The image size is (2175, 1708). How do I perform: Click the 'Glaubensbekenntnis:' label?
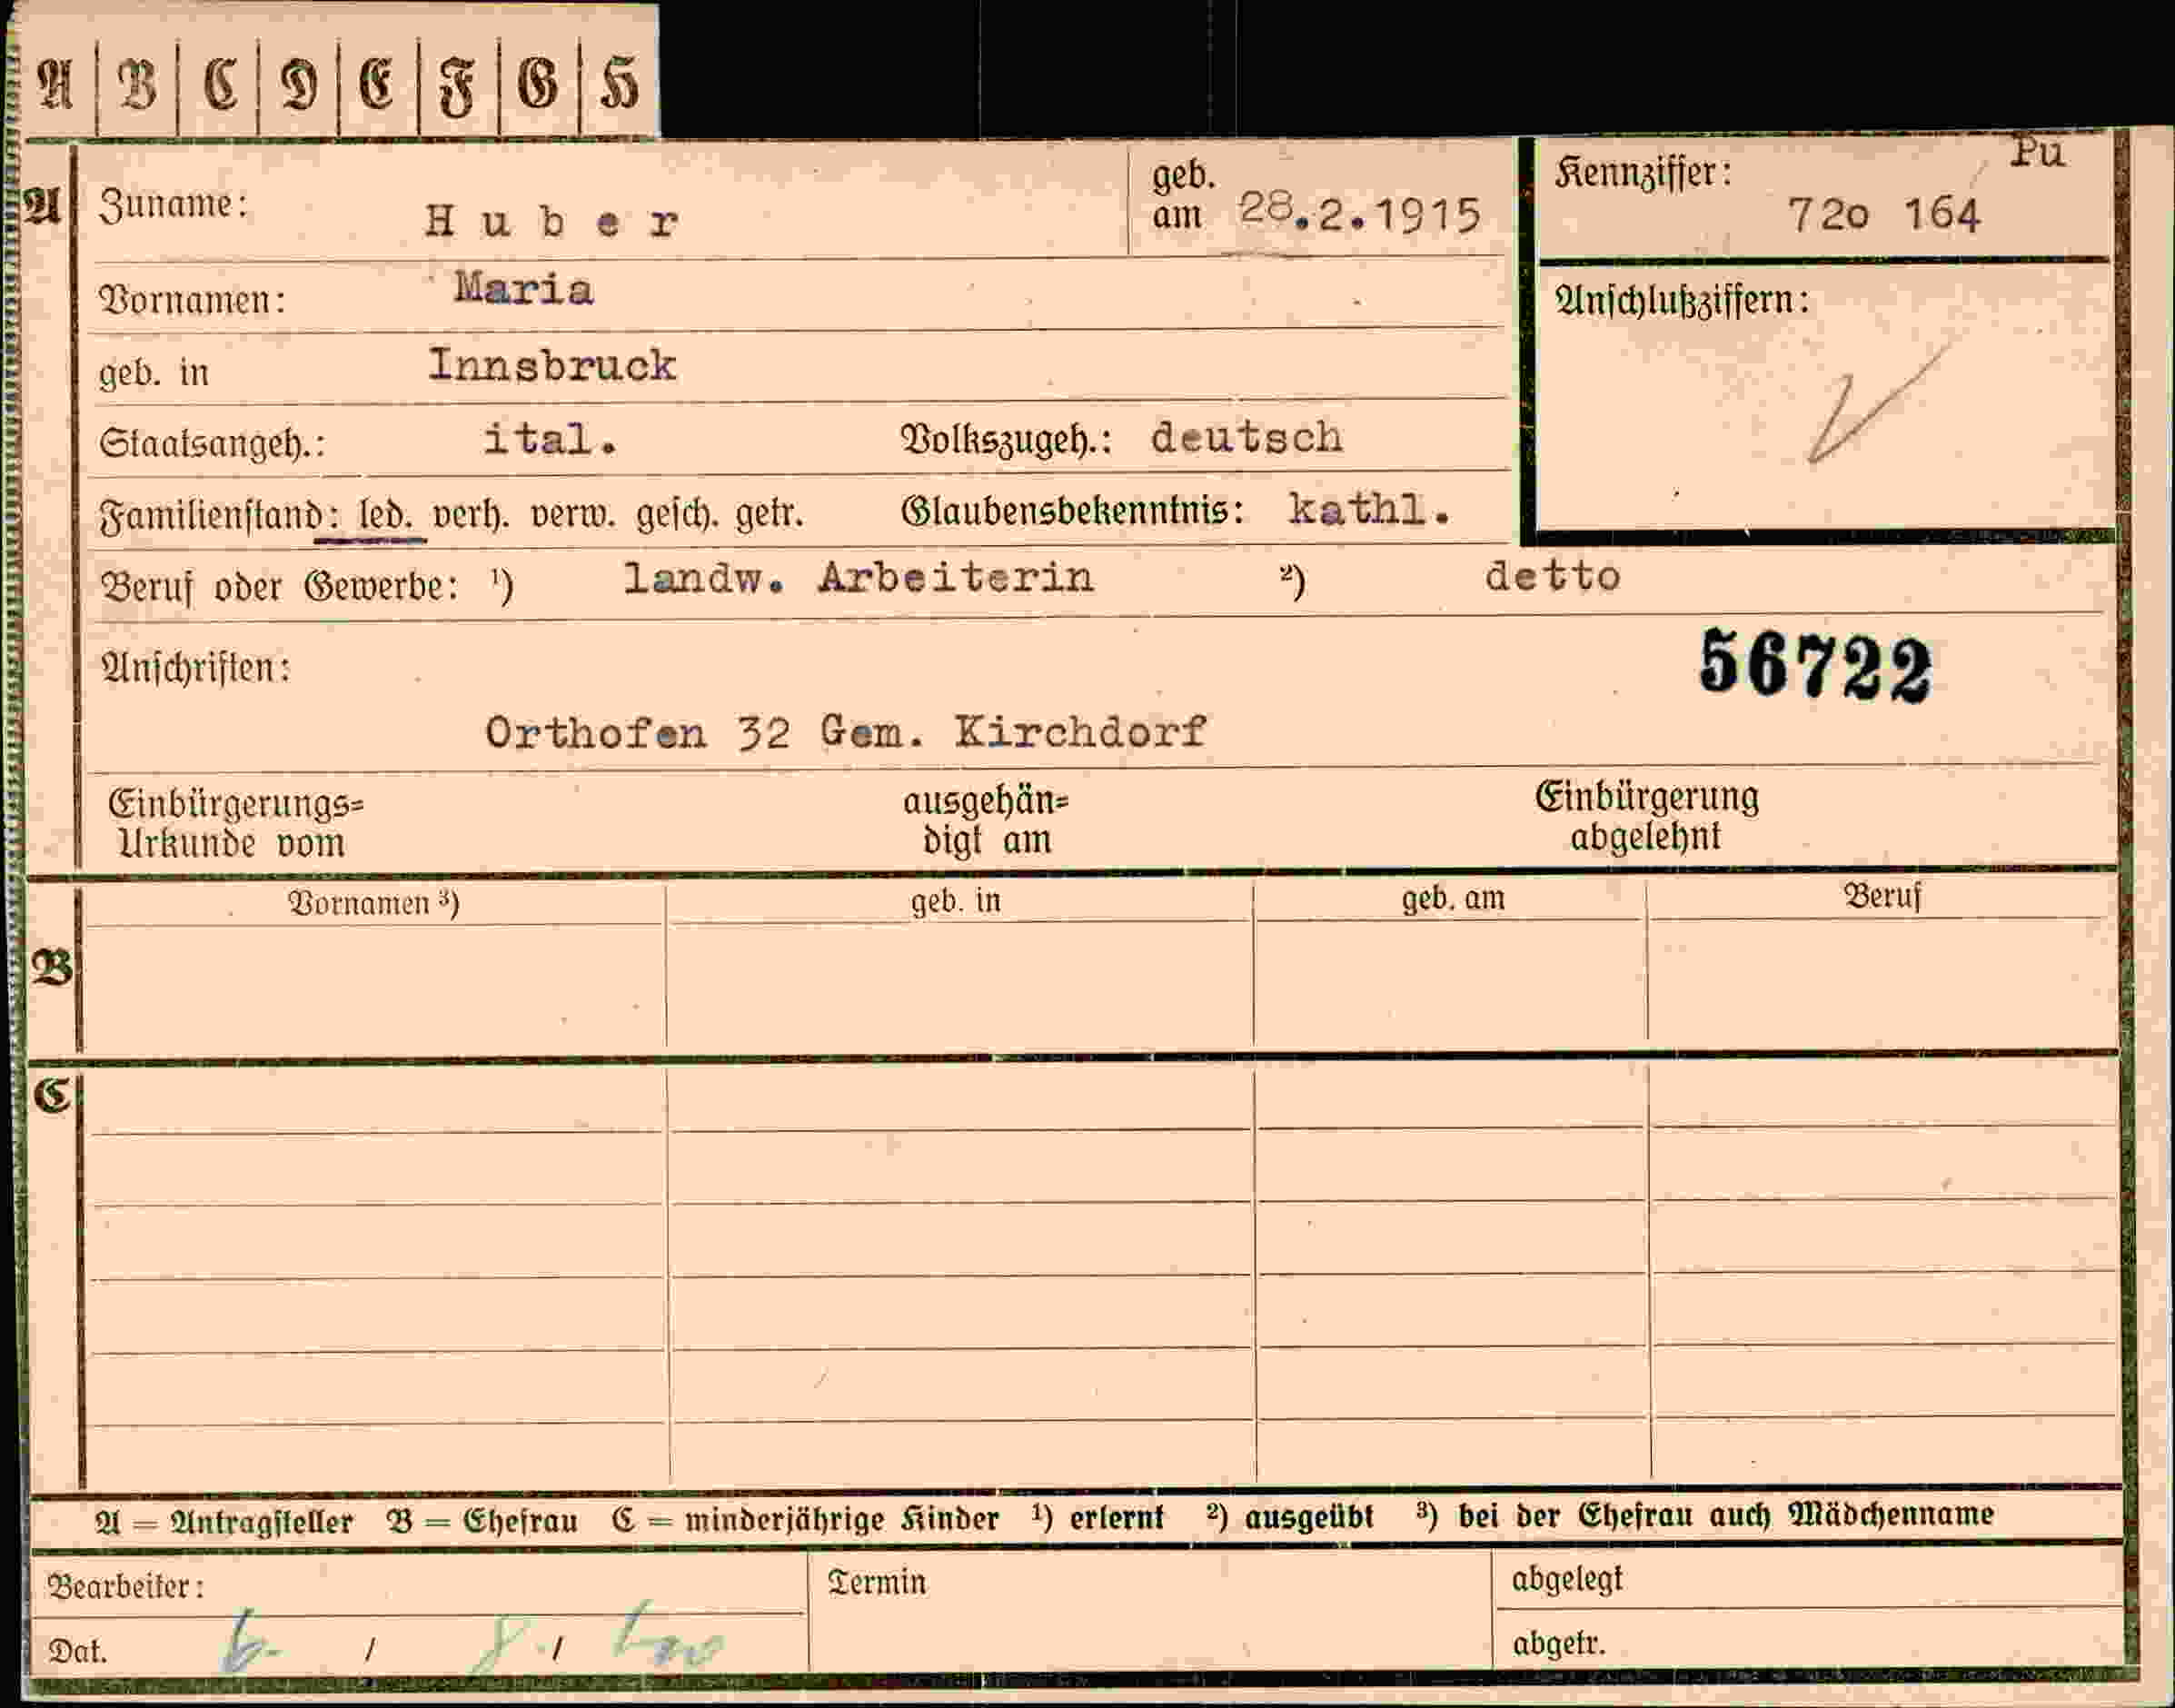(x=1073, y=512)
